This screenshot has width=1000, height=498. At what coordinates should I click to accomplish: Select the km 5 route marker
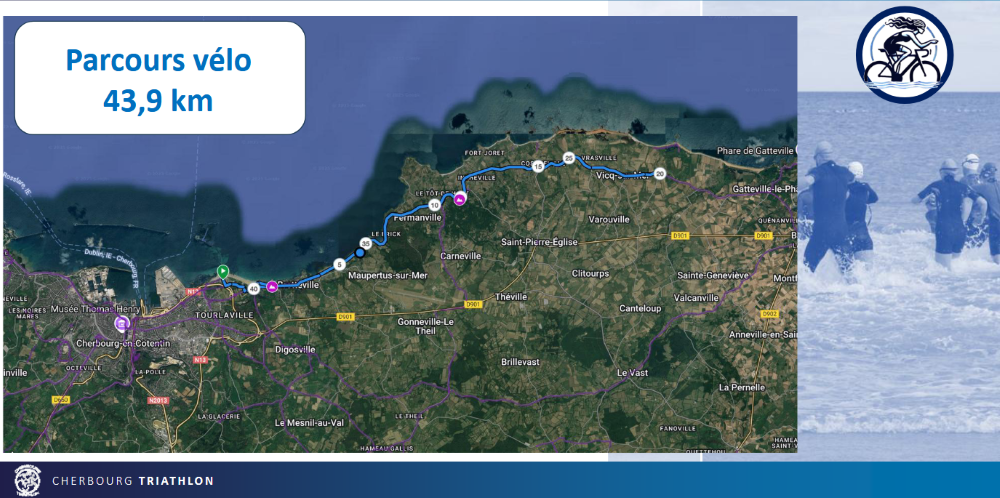tap(339, 264)
